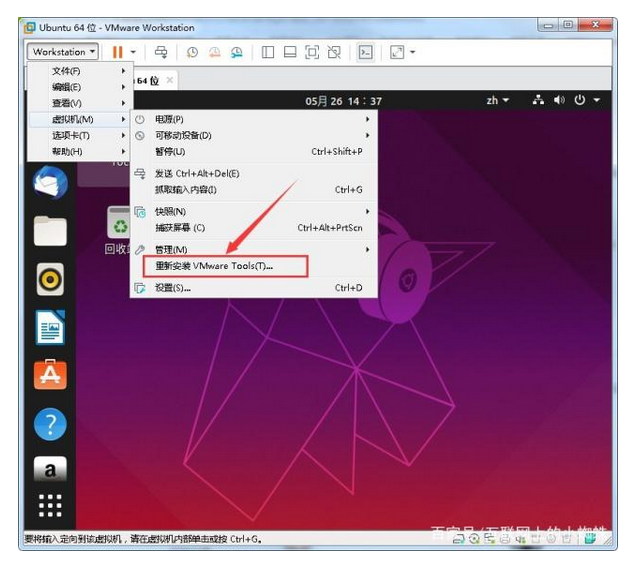Choose 暂停(U) menu item
This screenshot has height=561, width=638.
[253, 152]
